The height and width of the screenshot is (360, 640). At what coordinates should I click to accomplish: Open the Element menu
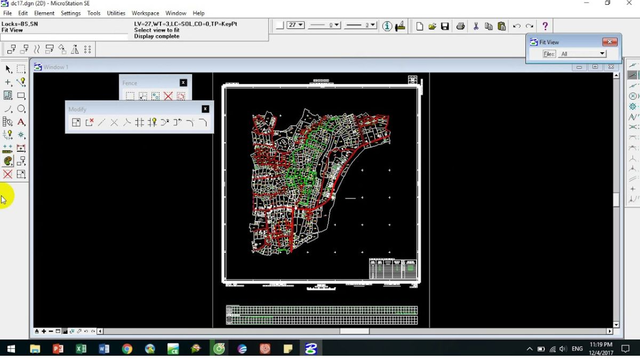pyautogui.click(x=44, y=13)
